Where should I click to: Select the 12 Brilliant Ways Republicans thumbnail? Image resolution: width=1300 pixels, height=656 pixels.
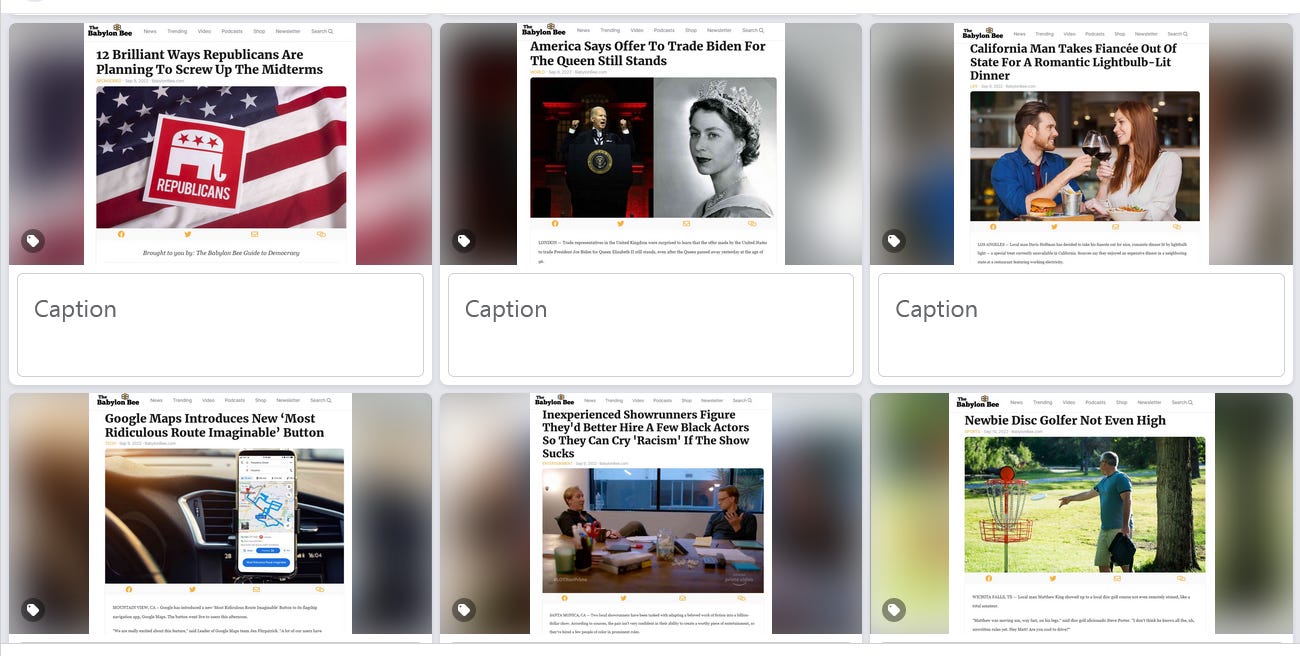pos(220,144)
